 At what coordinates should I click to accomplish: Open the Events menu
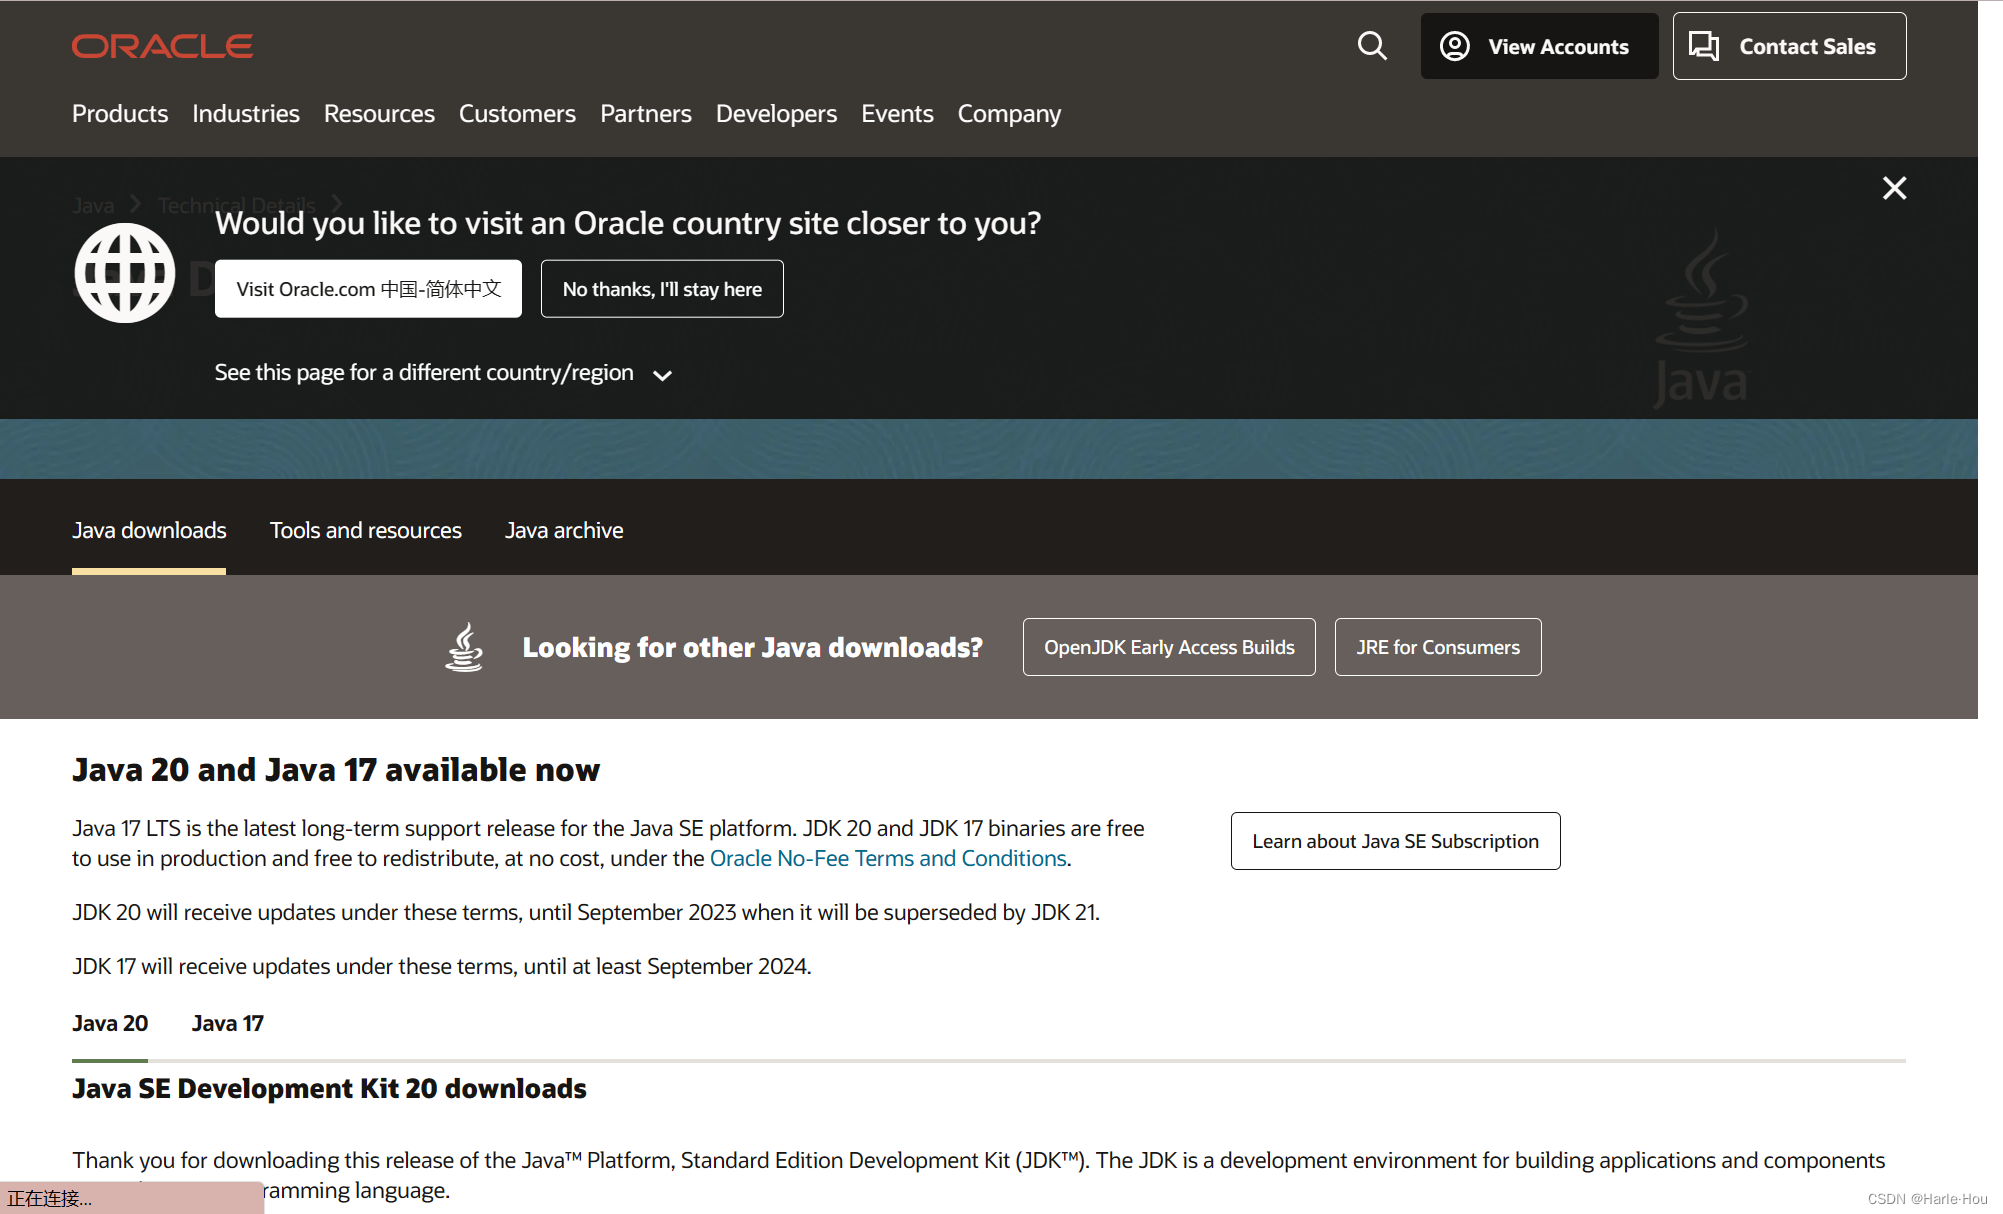coord(897,114)
